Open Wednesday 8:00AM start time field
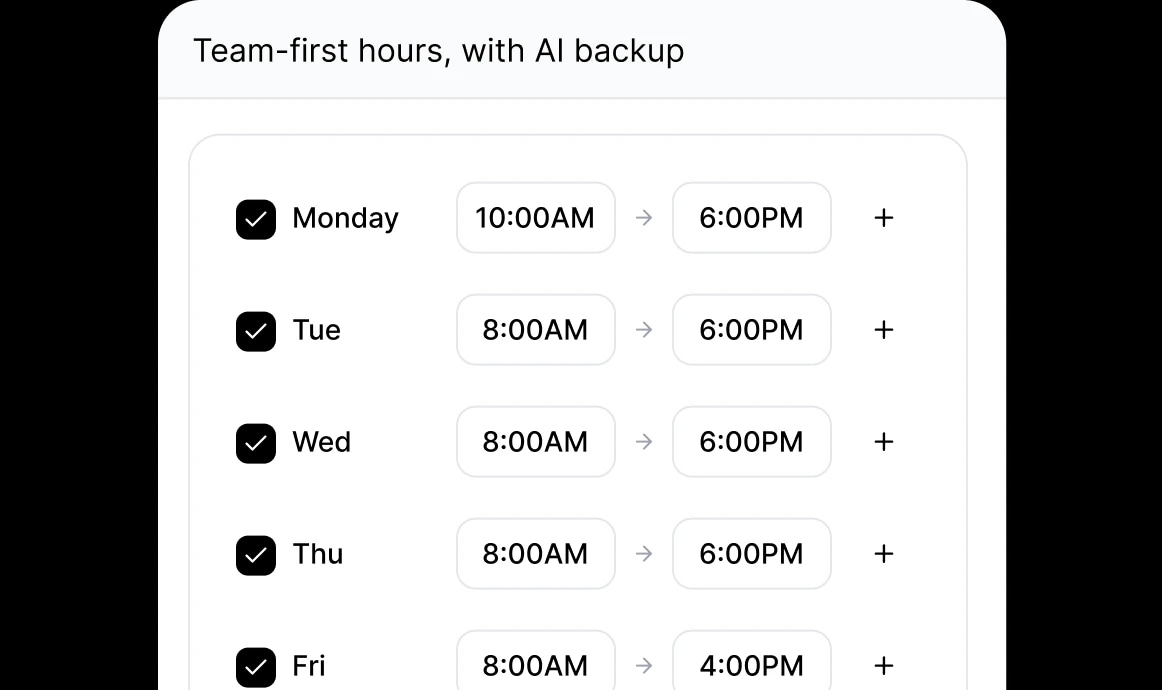This screenshot has width=1162, height=690. coord(535,442)
